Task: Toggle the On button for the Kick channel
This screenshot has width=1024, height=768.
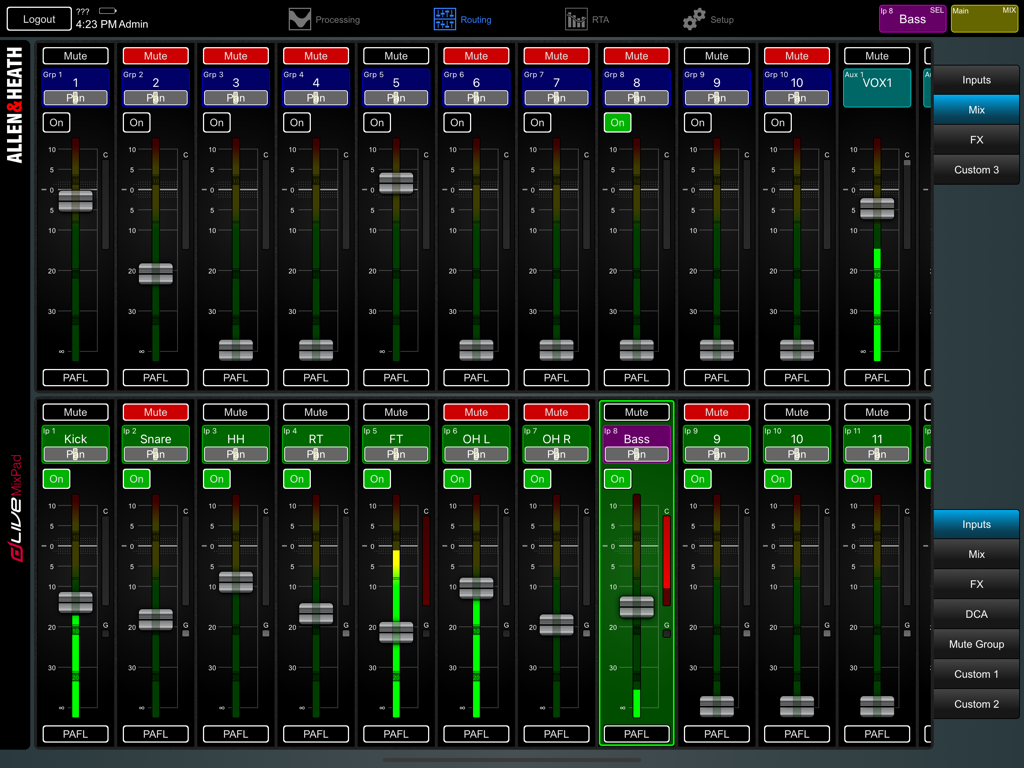Action: tap(56, 479)
